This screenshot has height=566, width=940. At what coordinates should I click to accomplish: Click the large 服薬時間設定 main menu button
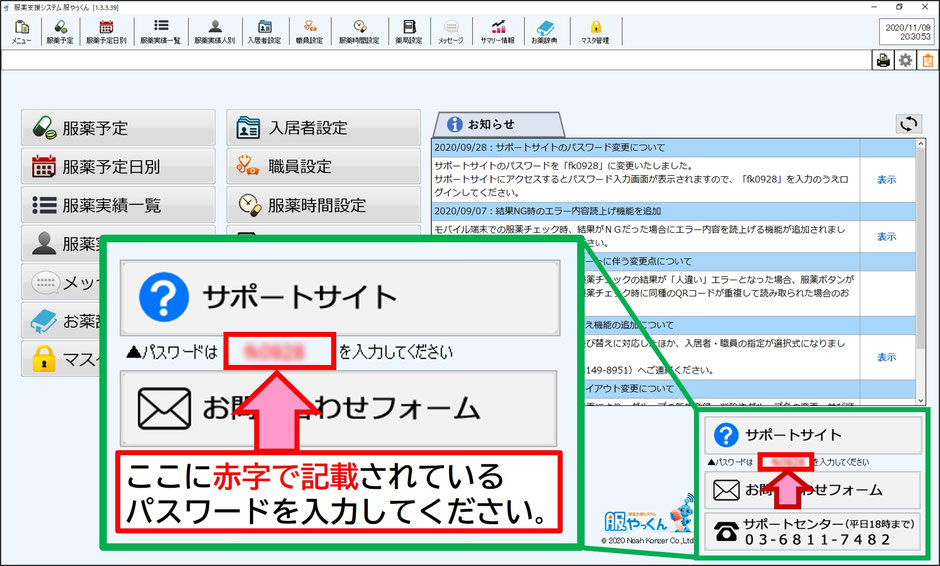(324, 205)
